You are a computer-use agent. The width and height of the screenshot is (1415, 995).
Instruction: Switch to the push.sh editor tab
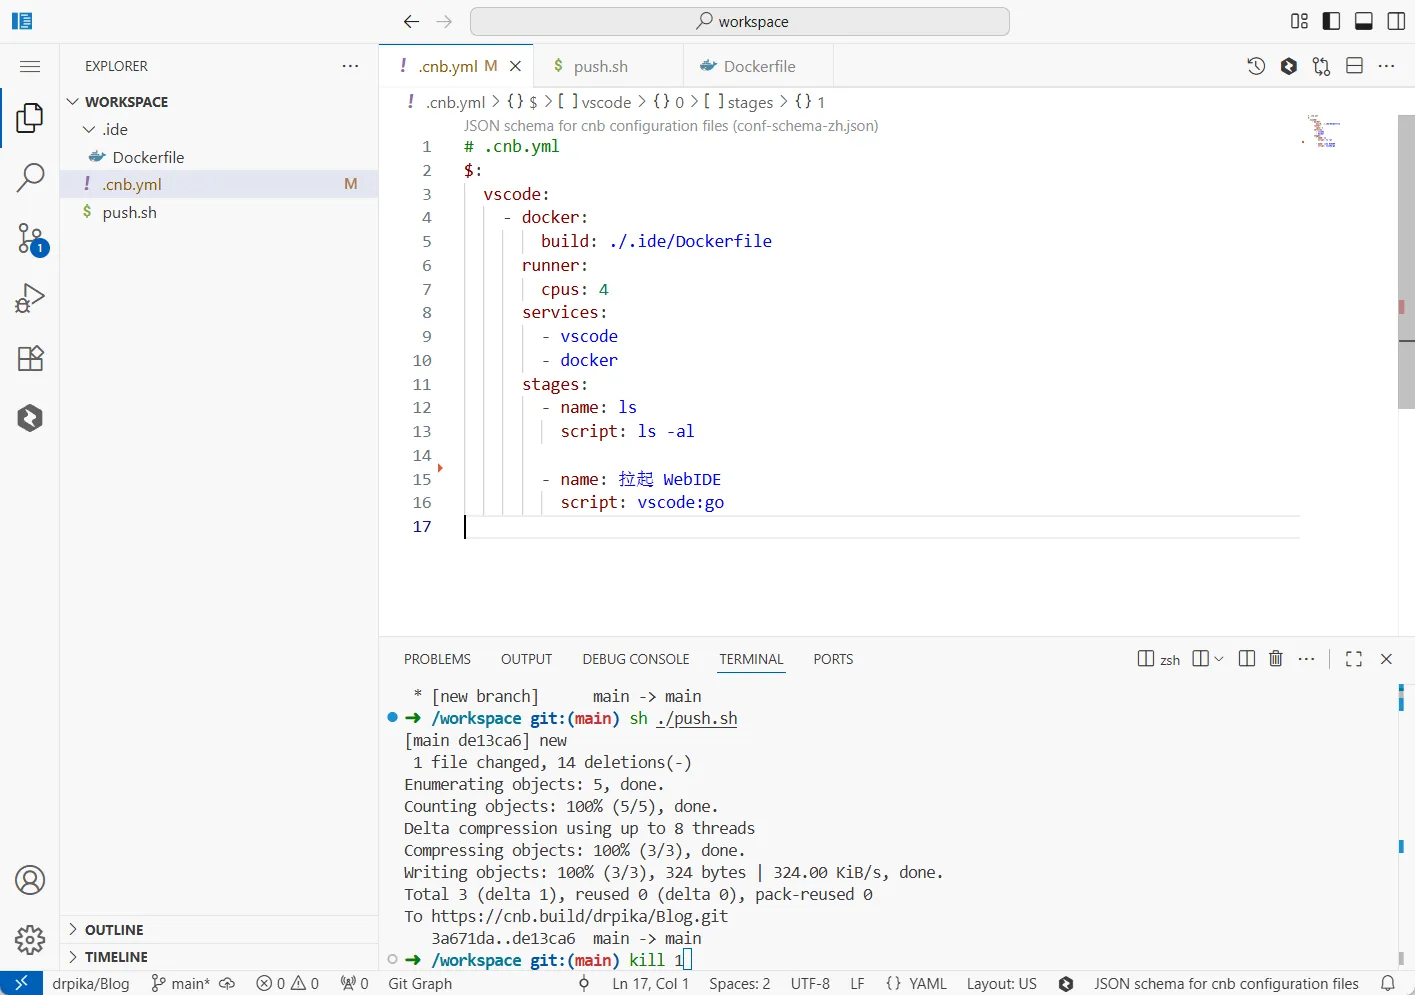pos(608,66)
